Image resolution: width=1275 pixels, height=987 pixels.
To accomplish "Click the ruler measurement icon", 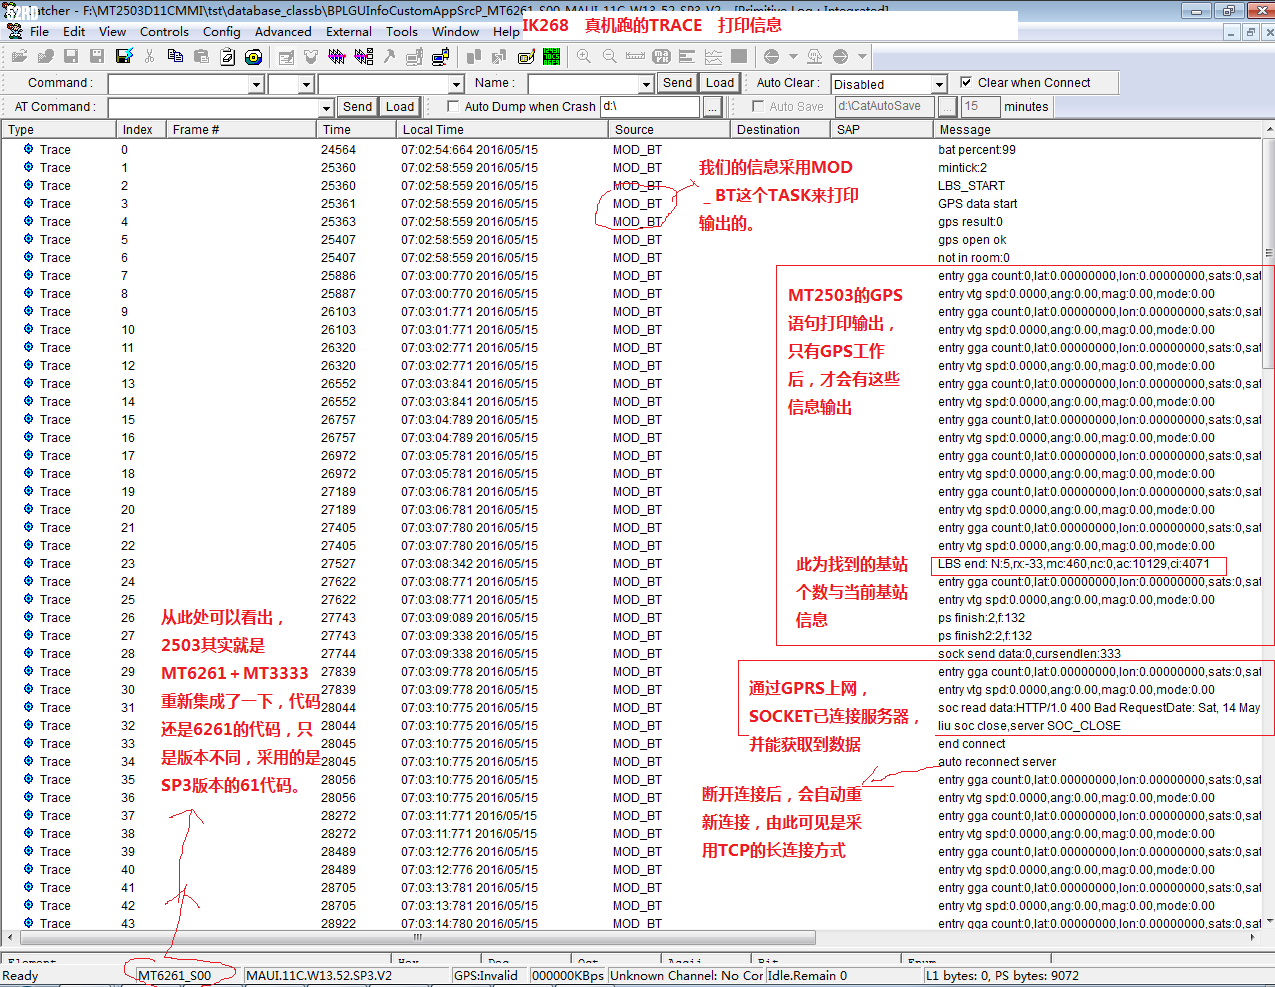I will coord(635,56).
